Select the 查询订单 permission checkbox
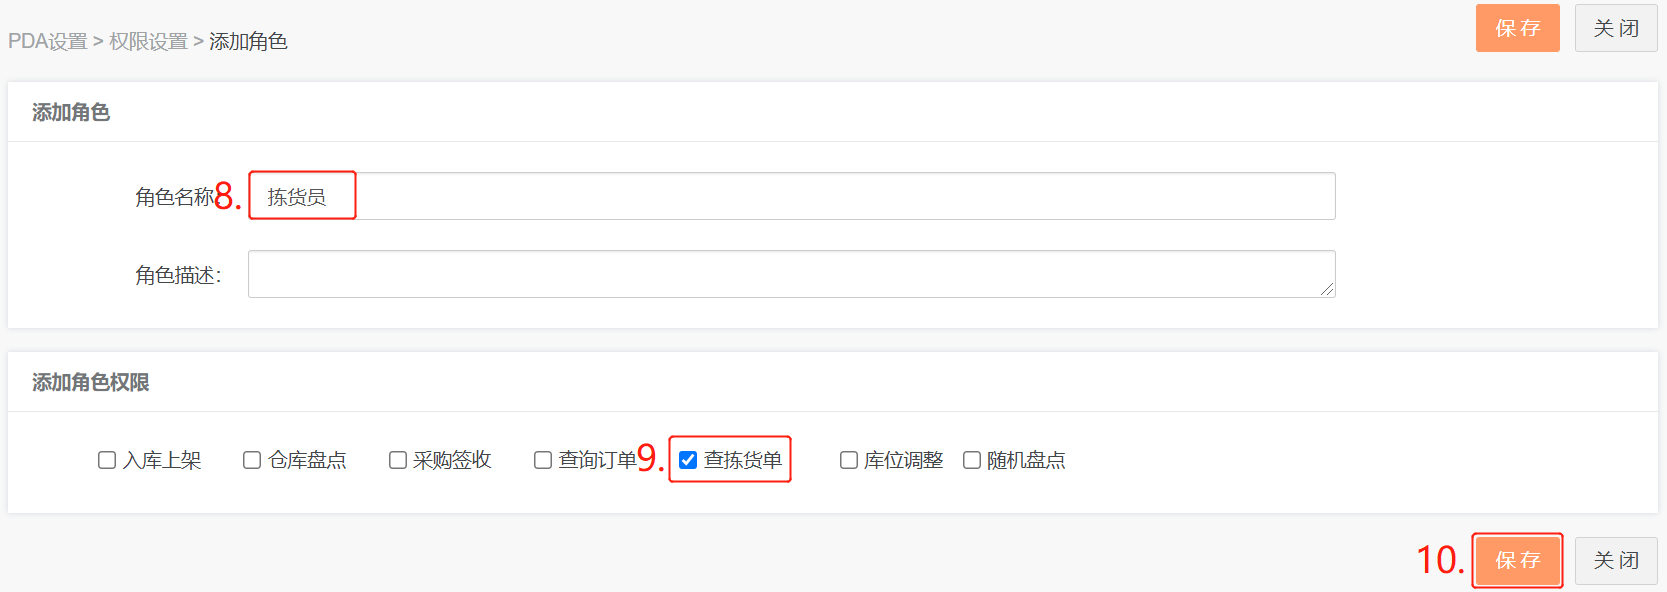 coord(543,460)
